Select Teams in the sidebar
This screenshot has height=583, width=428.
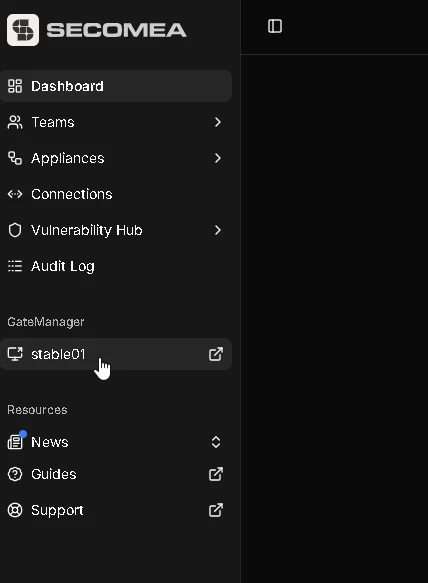pos(116,122)
